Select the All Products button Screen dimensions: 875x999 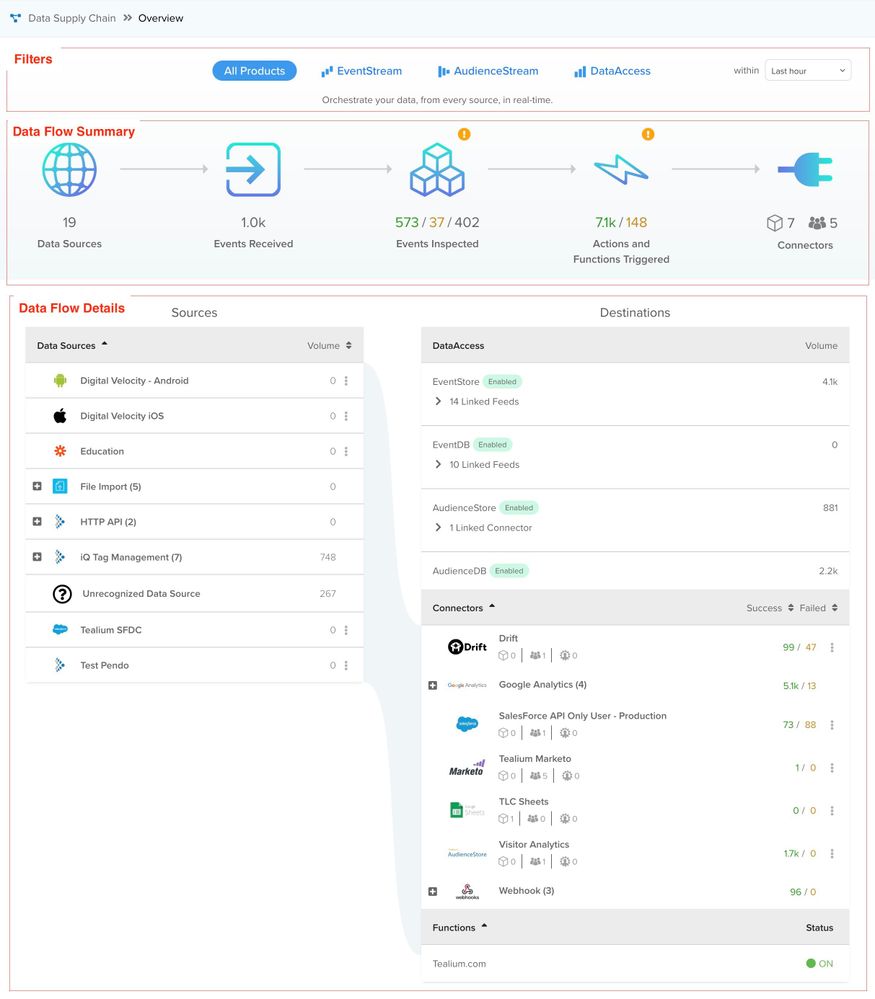coord(254,71)
